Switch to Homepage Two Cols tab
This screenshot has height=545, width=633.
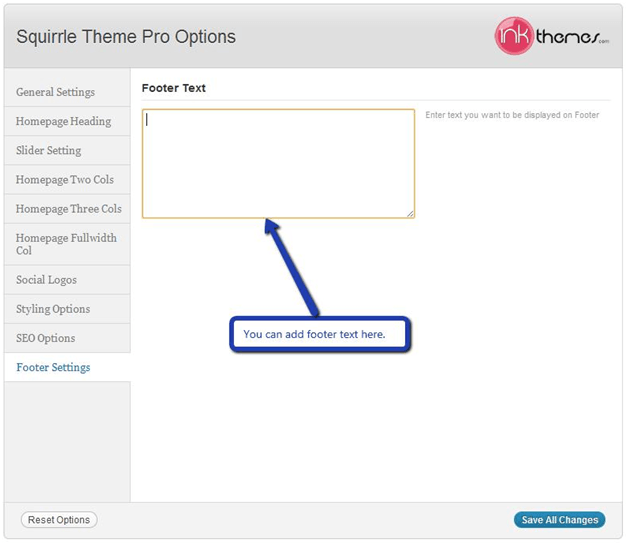coord(67,180)
